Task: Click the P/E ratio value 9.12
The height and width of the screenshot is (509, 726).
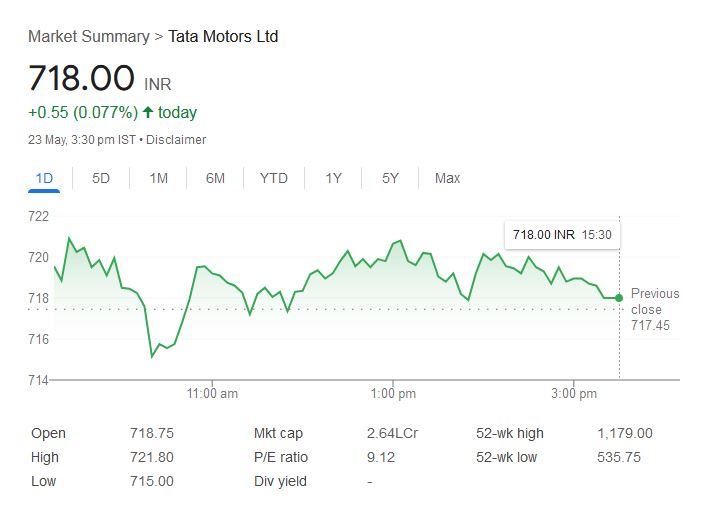Action: [380, 457]
